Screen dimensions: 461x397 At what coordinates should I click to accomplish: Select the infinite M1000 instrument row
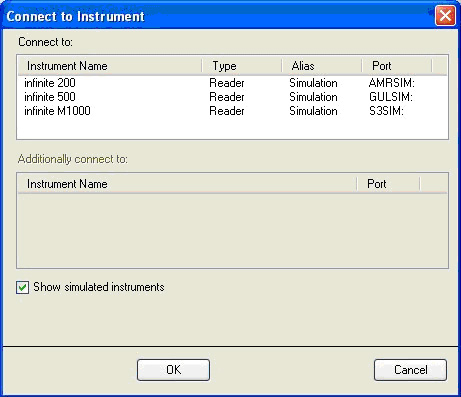232,111
